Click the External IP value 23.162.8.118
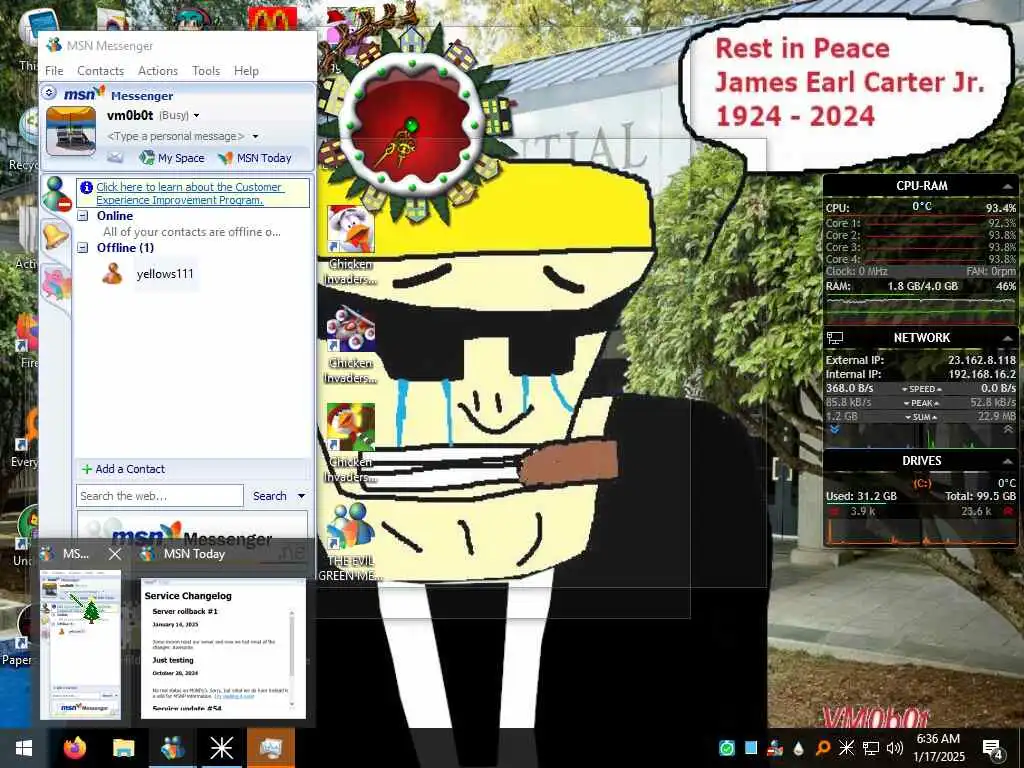 point(982,360)
